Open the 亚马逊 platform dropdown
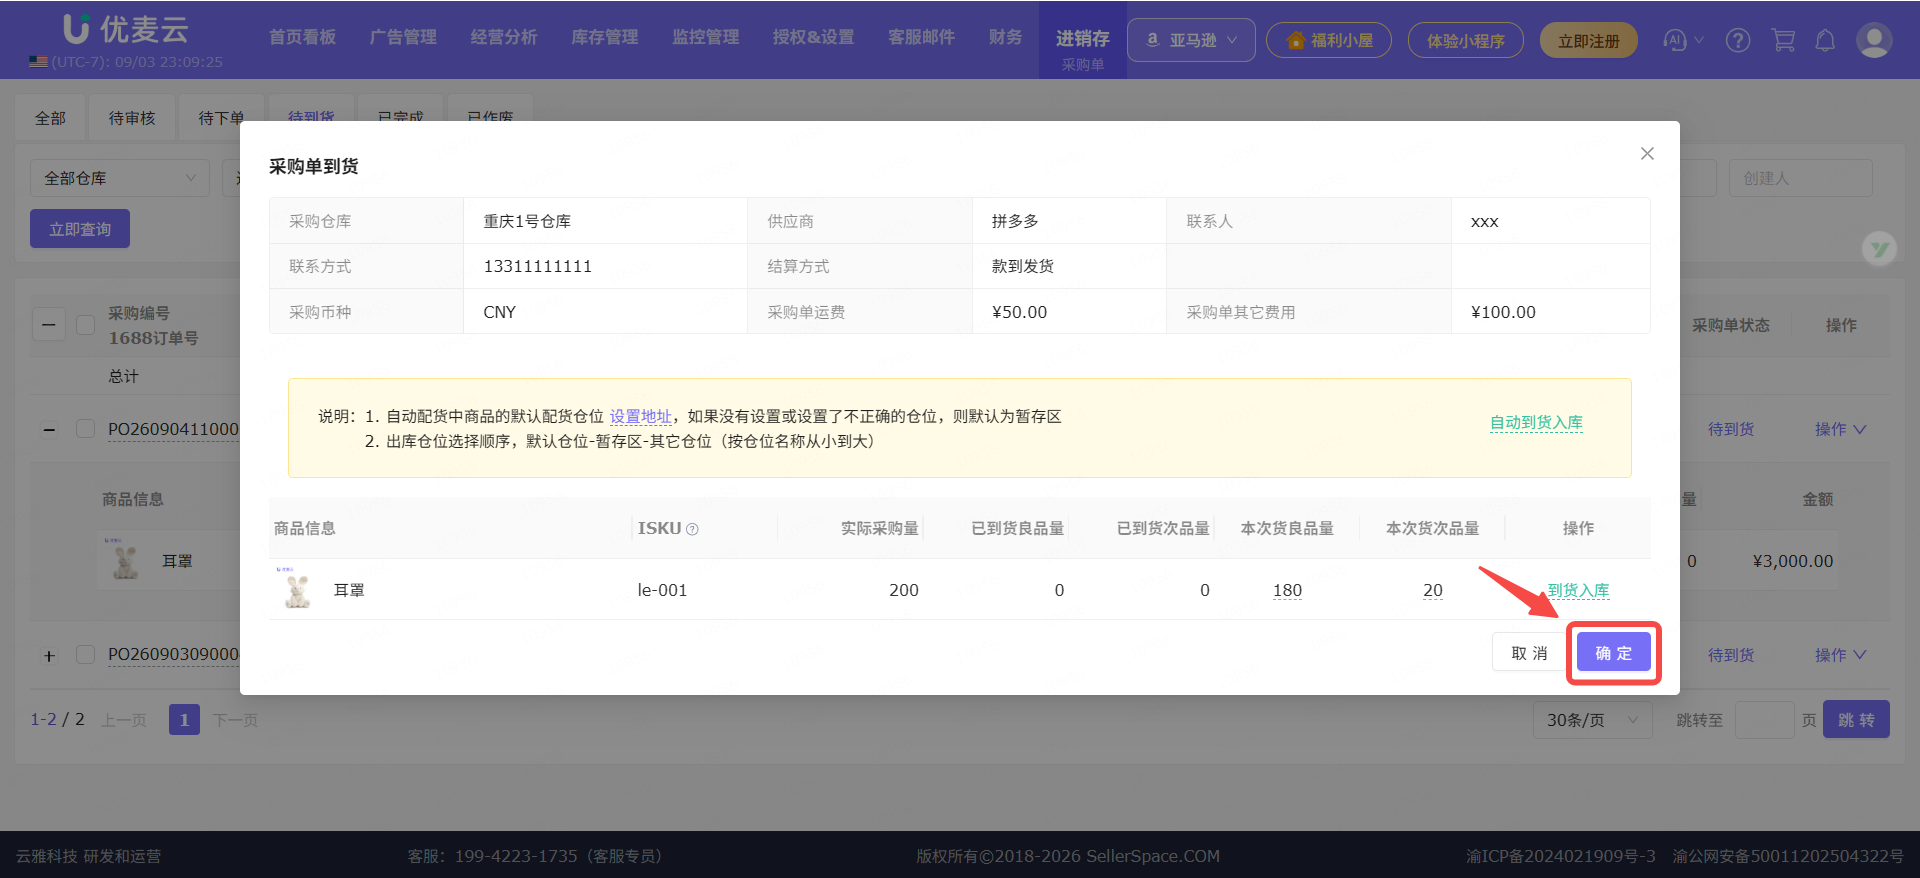1920x878 pixels. pyautogui.click(x=1191, y=40)
